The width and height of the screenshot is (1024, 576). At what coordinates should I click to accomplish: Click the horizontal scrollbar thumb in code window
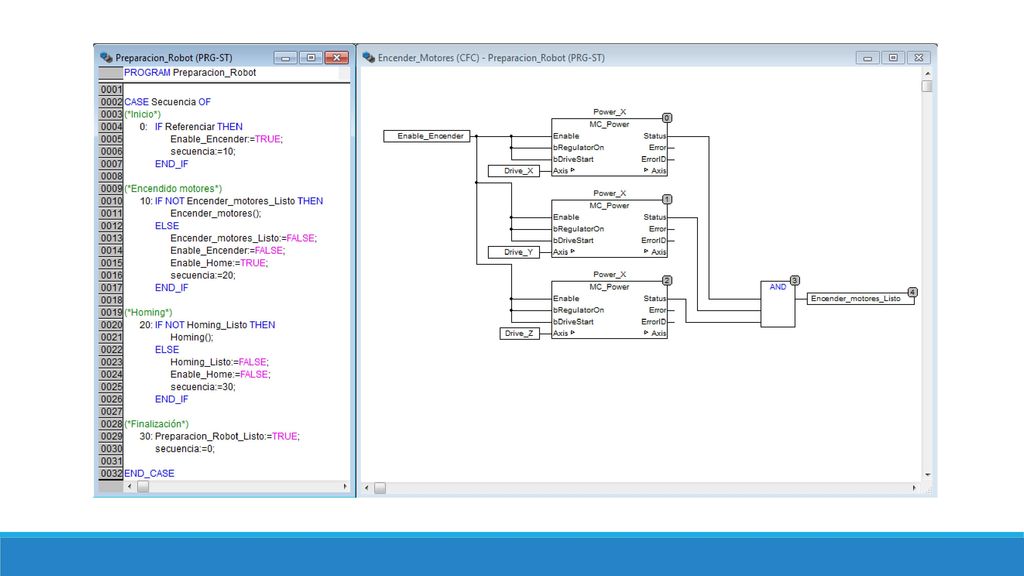coord(143,487)
